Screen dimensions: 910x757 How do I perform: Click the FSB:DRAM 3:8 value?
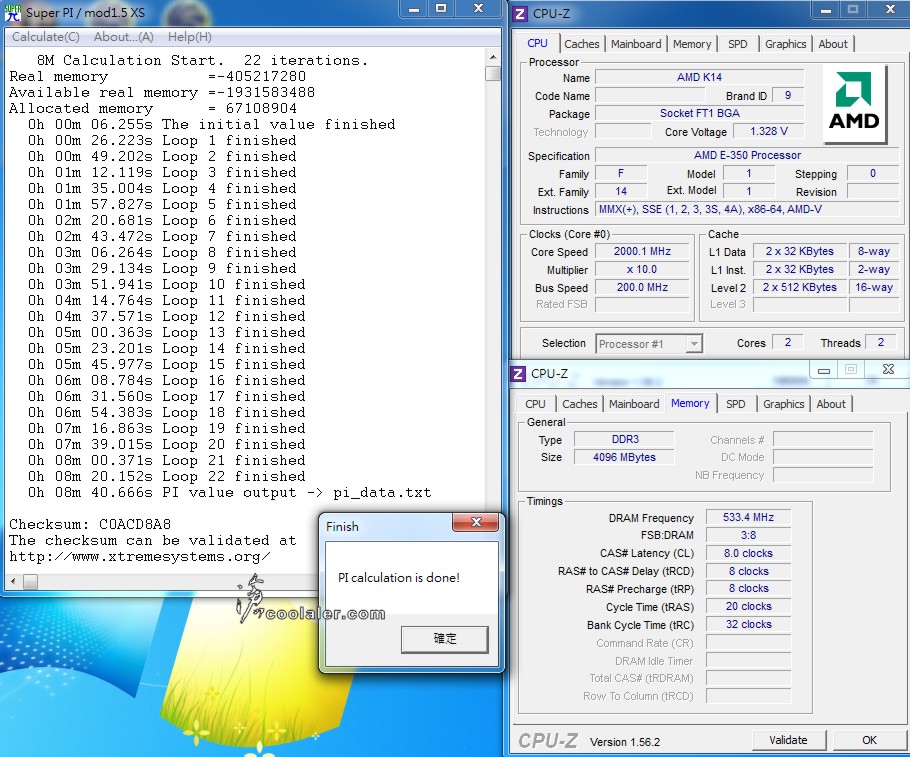point(749,535)
